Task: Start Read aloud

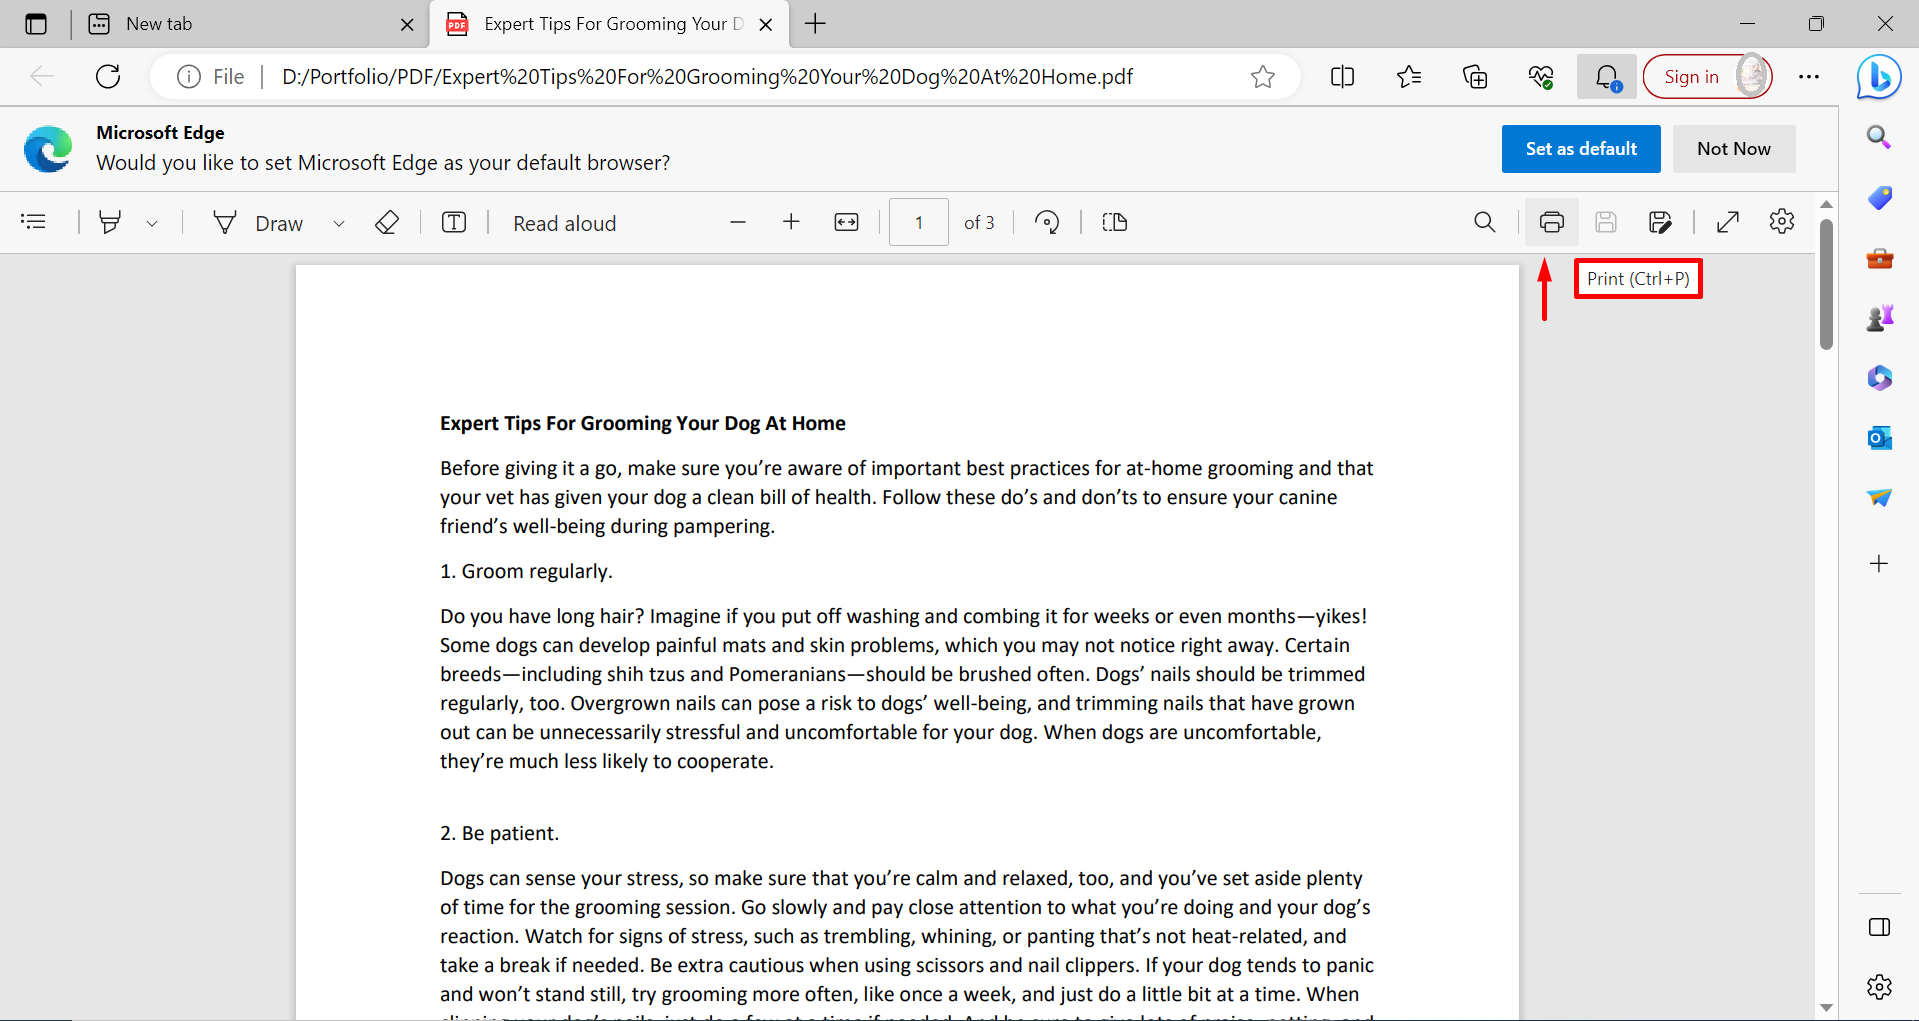Action: [565, 223]
